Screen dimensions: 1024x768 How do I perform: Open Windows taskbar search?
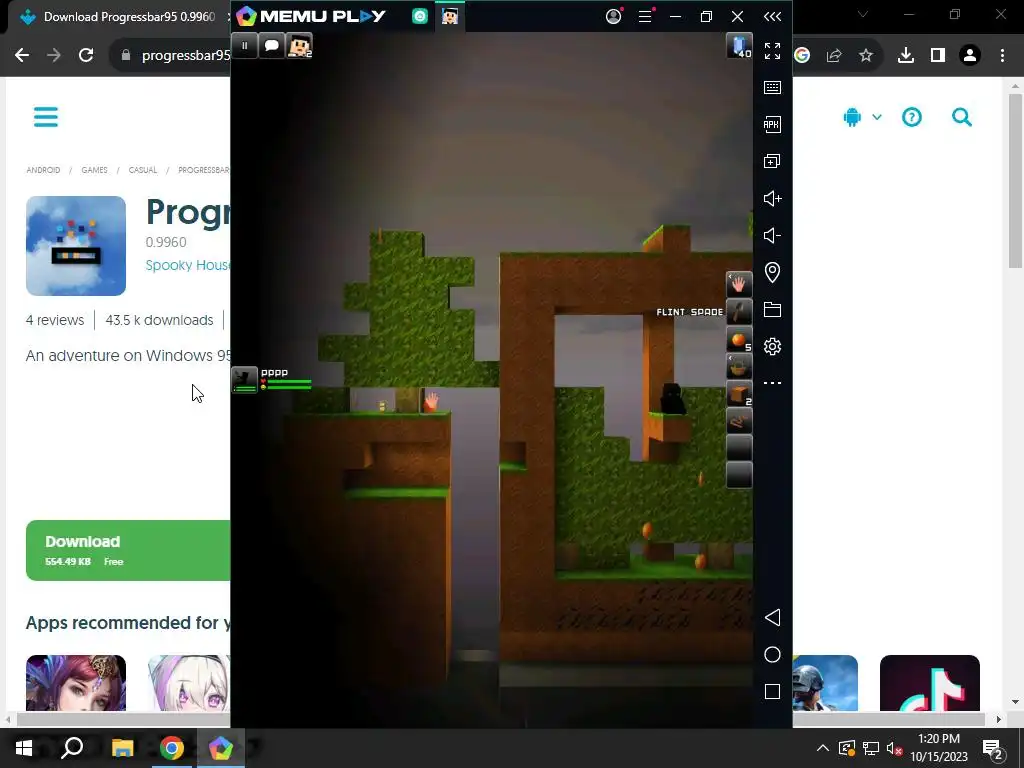point(72,748)
